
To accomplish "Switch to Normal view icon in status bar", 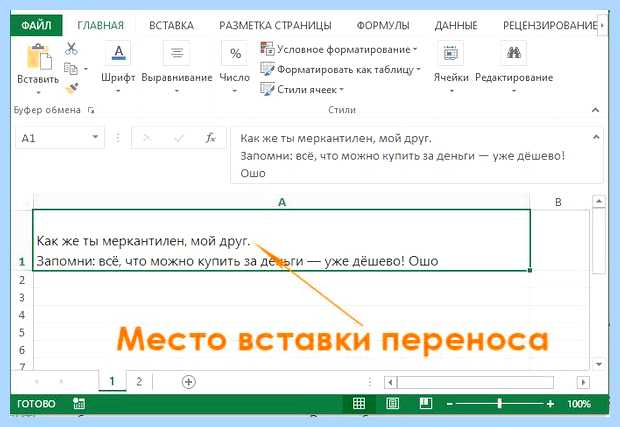I will click(359, 403).
